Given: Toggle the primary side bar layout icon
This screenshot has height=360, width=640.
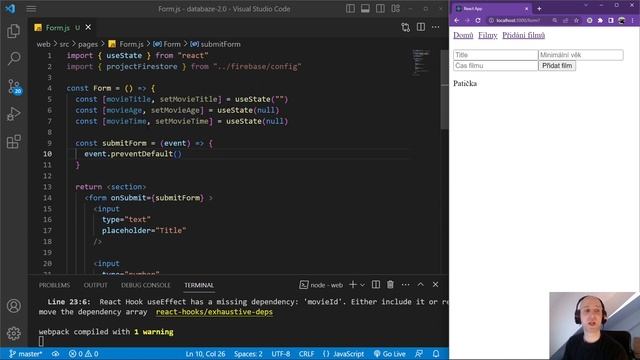Looking at the screenshot, I should (350, 9).
